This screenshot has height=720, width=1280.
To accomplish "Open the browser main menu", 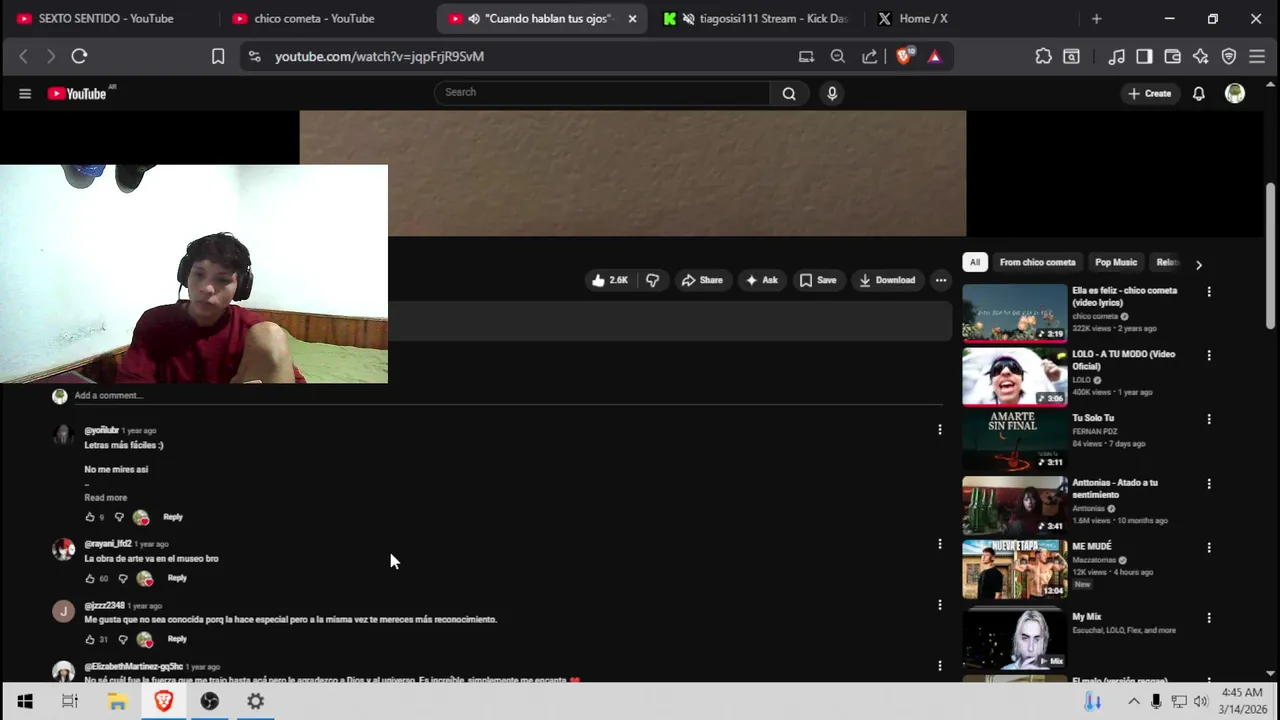I will pyautogui.click(x=1257, y=57).
